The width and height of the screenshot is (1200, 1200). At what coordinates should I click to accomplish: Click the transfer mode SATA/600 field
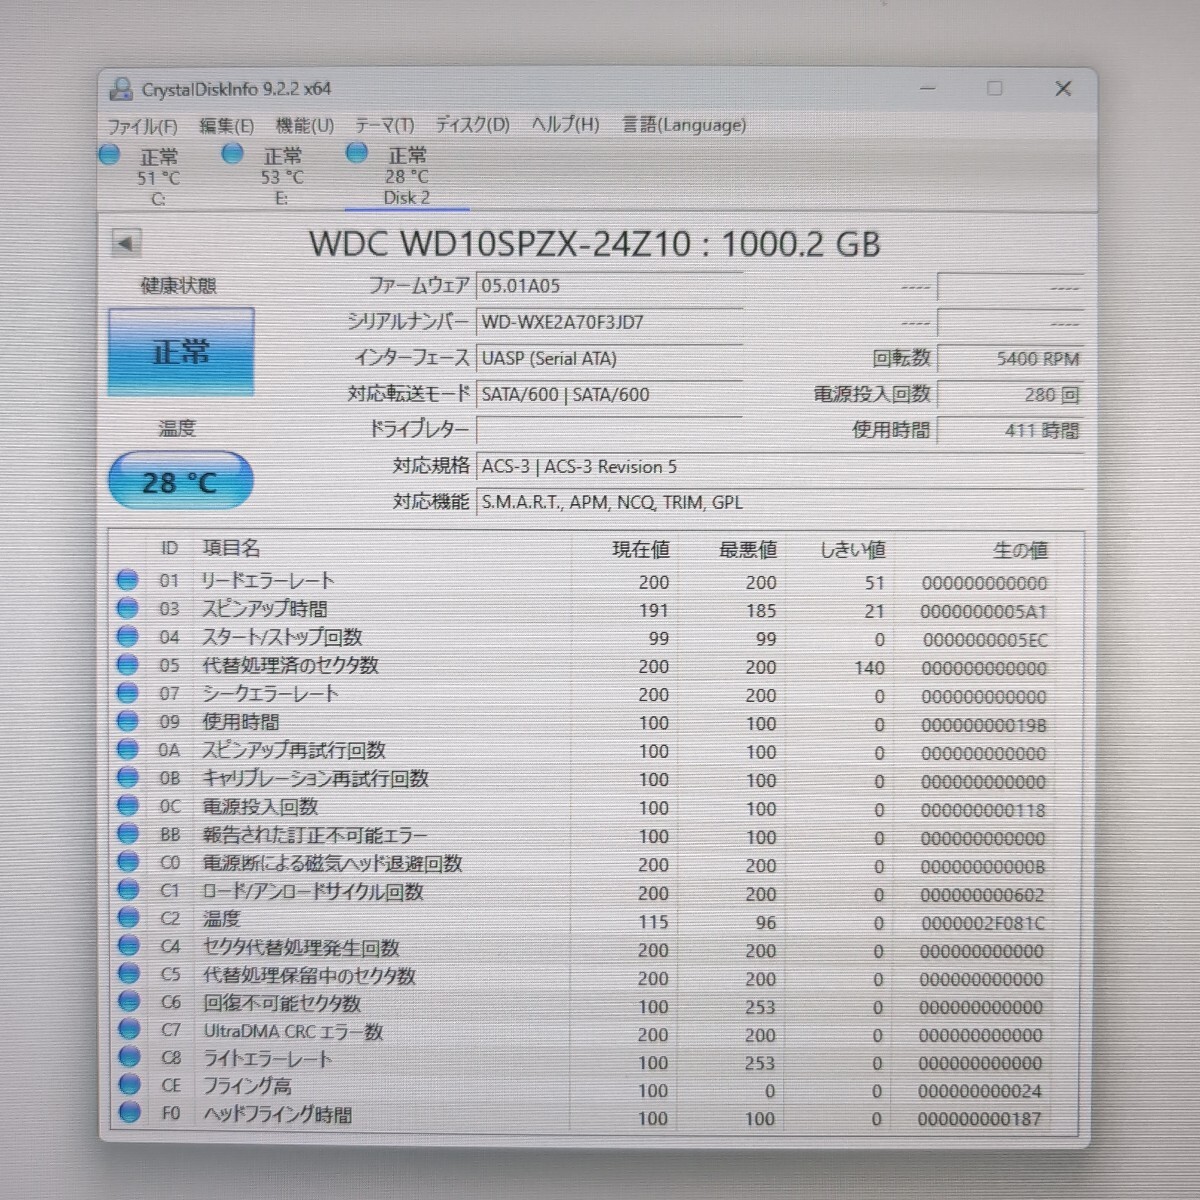(x=609, y=394)
